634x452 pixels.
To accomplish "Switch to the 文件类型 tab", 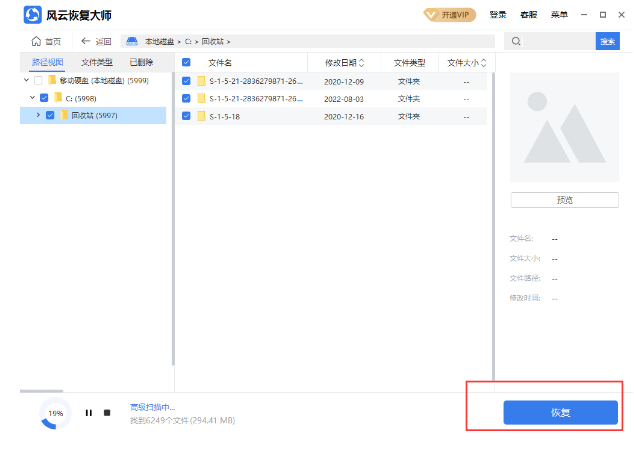I will coord(97,62).
